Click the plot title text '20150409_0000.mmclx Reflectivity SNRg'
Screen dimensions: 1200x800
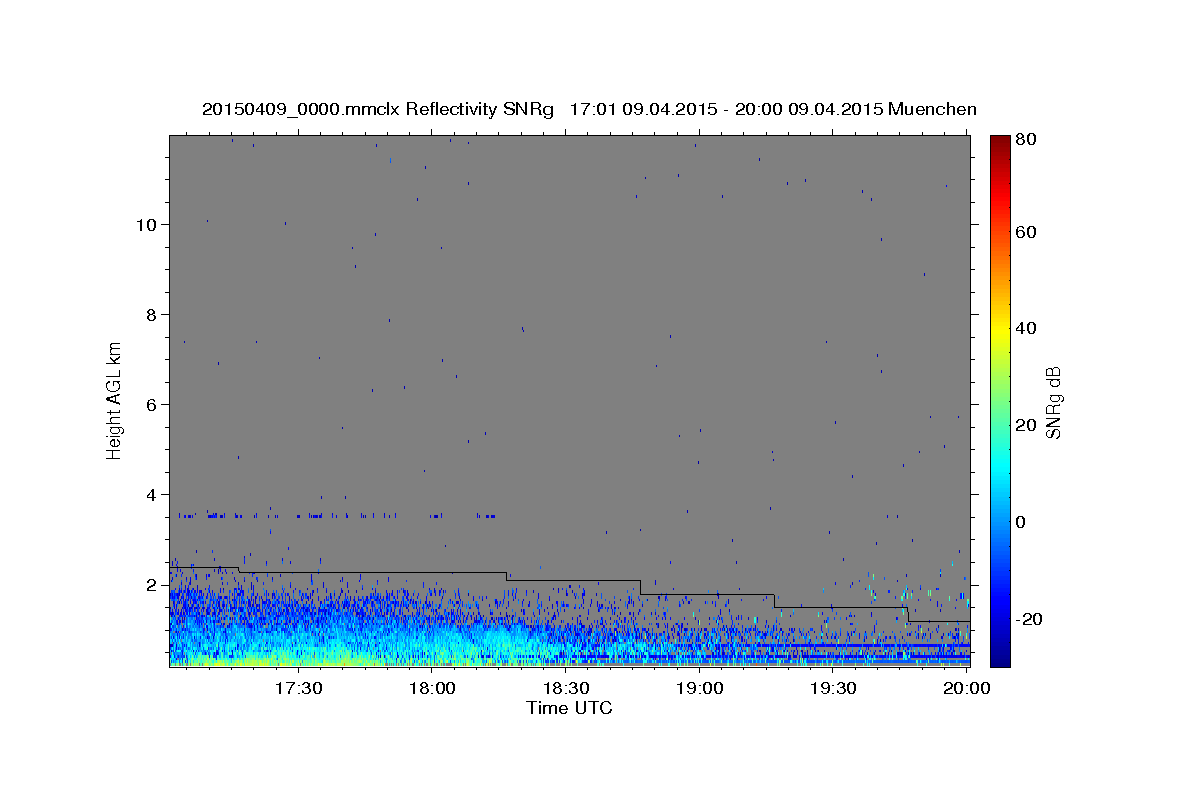pos(378,110)
